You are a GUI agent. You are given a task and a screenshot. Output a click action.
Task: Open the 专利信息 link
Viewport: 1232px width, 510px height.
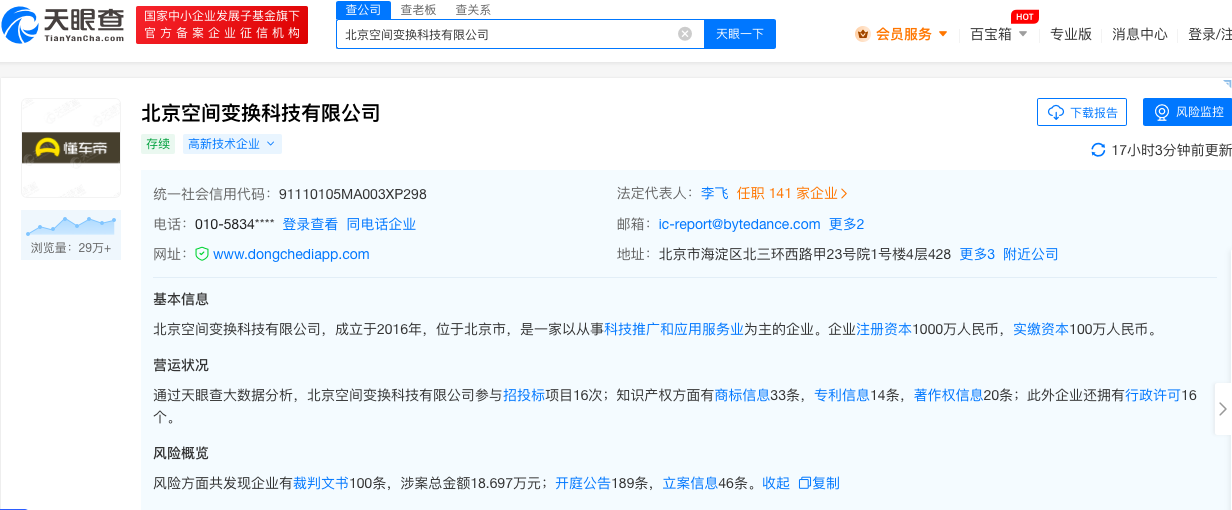pos(842,394)
